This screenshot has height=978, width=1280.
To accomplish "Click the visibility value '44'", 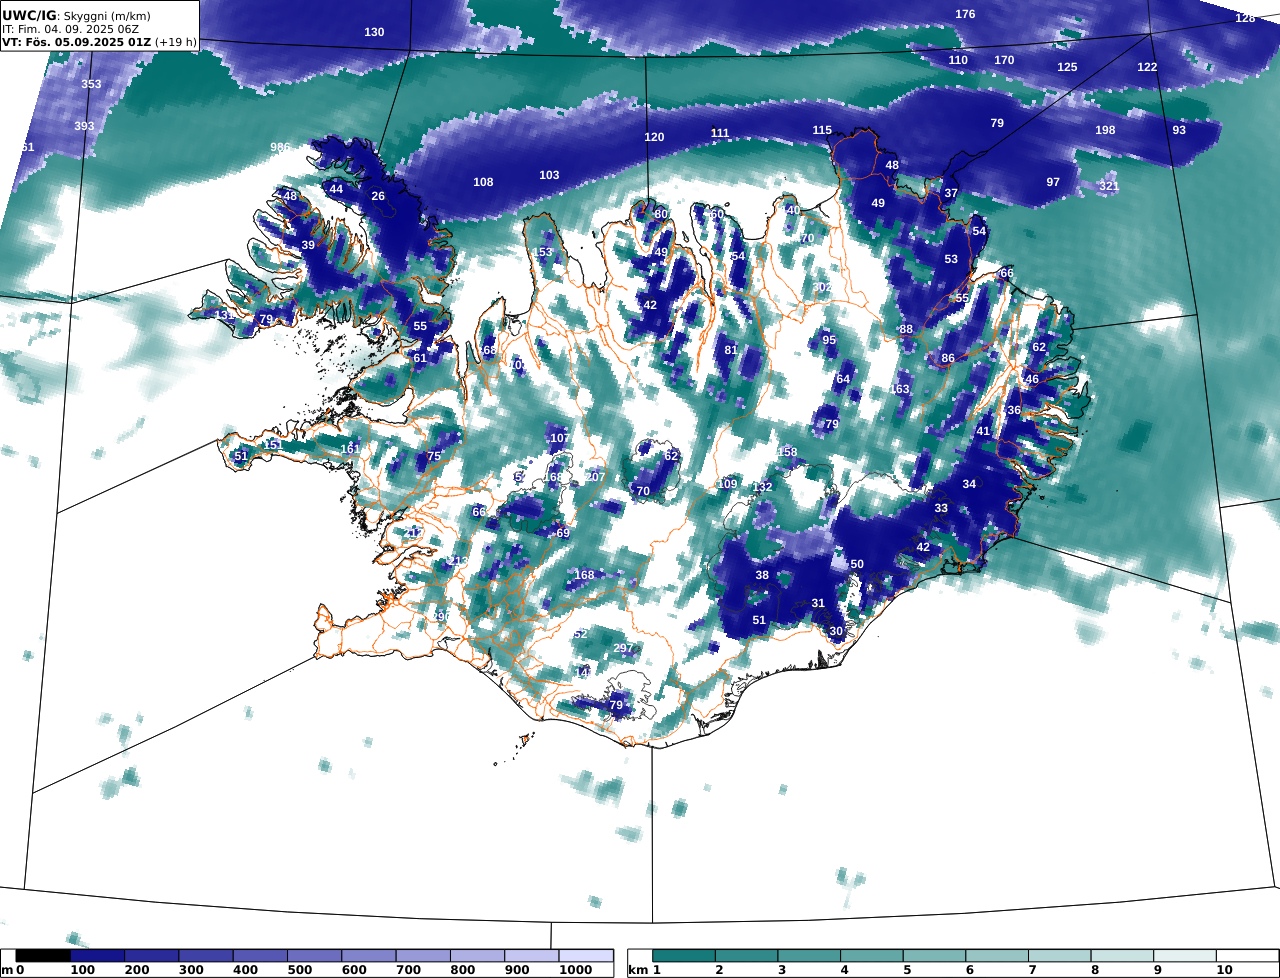I will 336,189.
